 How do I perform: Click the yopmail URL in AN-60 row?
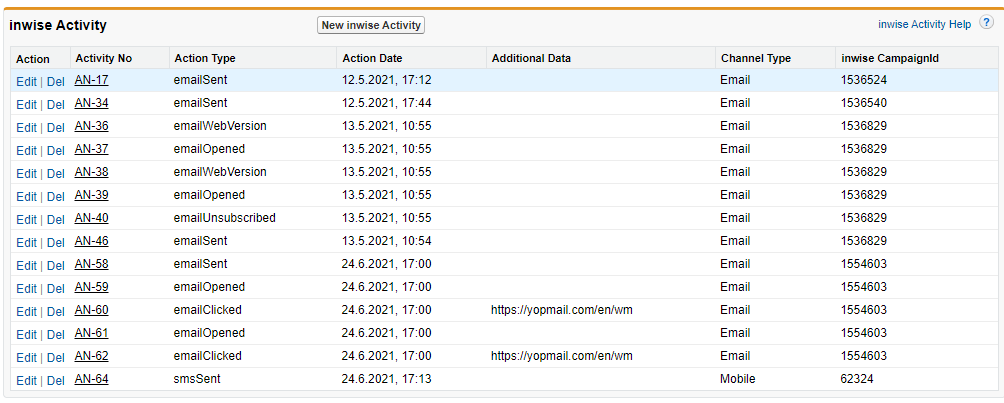562,310
